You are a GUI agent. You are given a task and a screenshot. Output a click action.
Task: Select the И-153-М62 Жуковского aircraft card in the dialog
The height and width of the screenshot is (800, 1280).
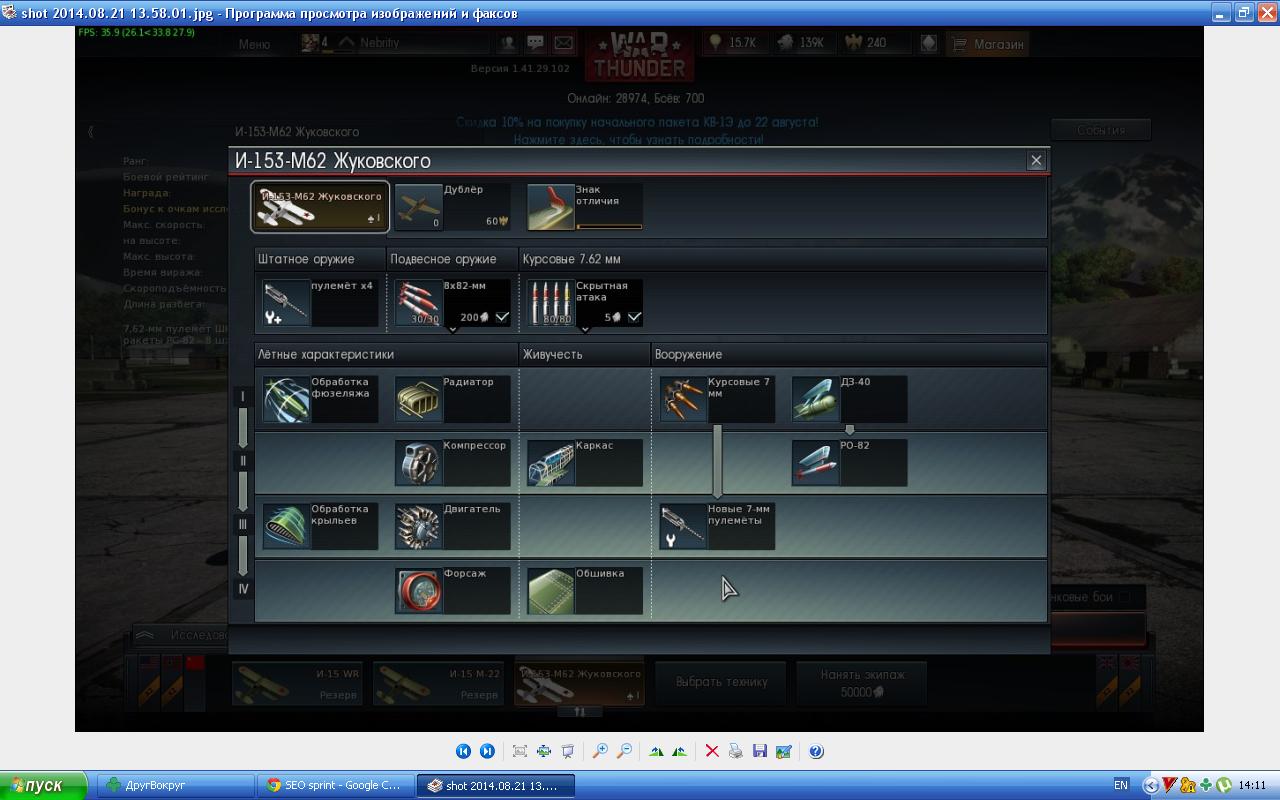click(x=320, y=207)
